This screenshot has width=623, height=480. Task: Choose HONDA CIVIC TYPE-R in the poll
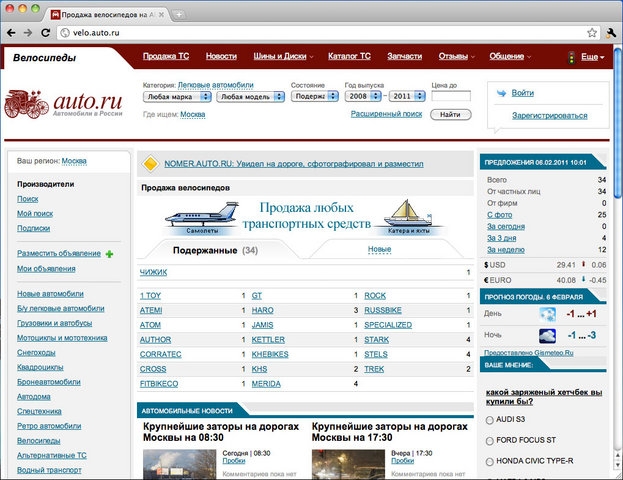pyautogui.click(x=490, y=461)
